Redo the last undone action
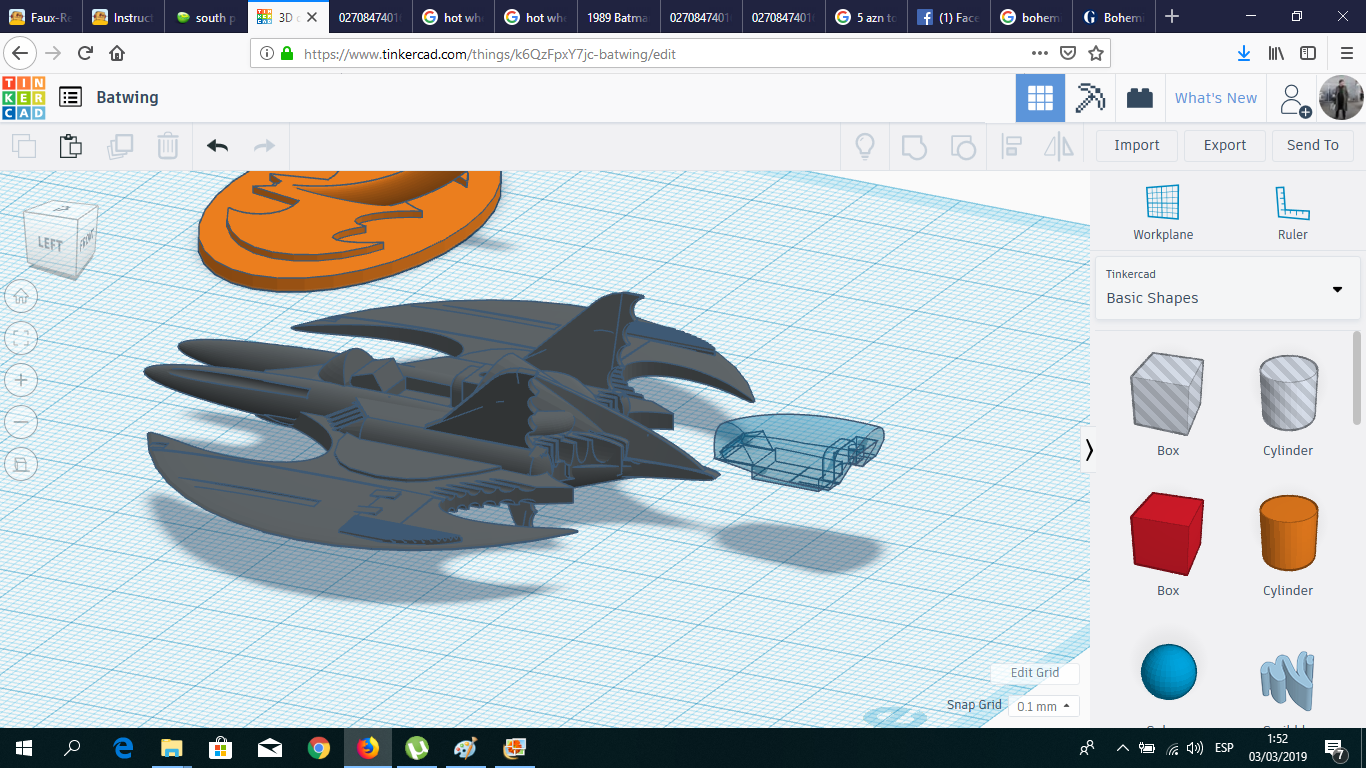Viewport: 1366px width, 768px height. tap(264, 146)
